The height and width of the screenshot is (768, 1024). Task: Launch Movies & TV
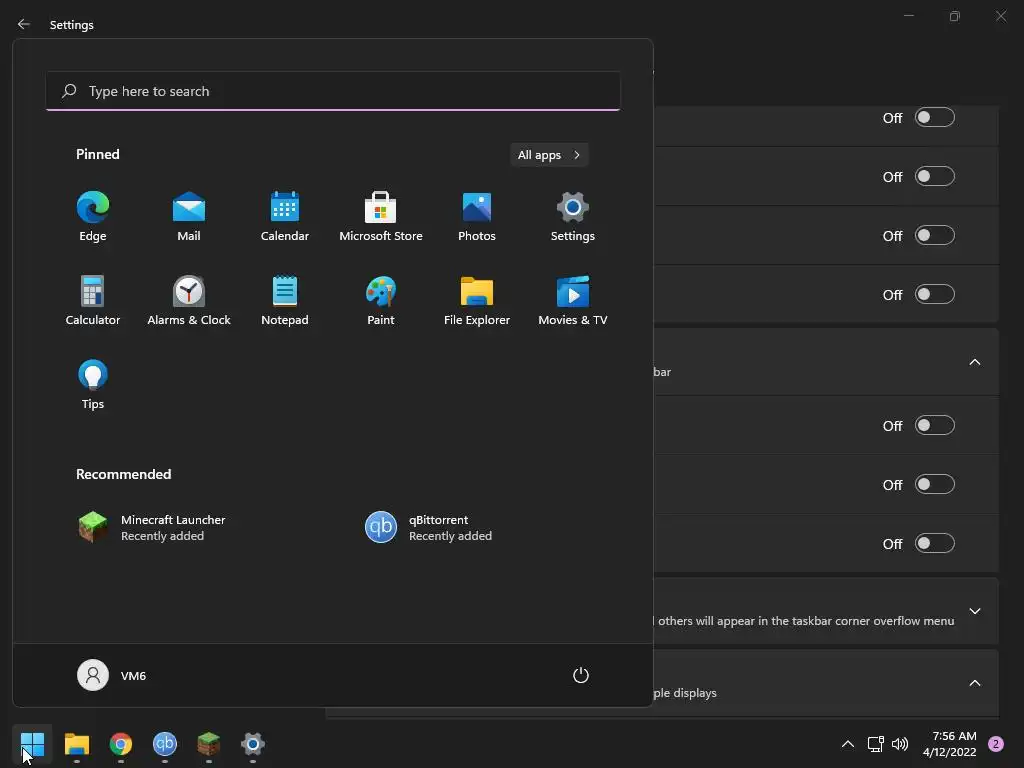click(573, 301)
